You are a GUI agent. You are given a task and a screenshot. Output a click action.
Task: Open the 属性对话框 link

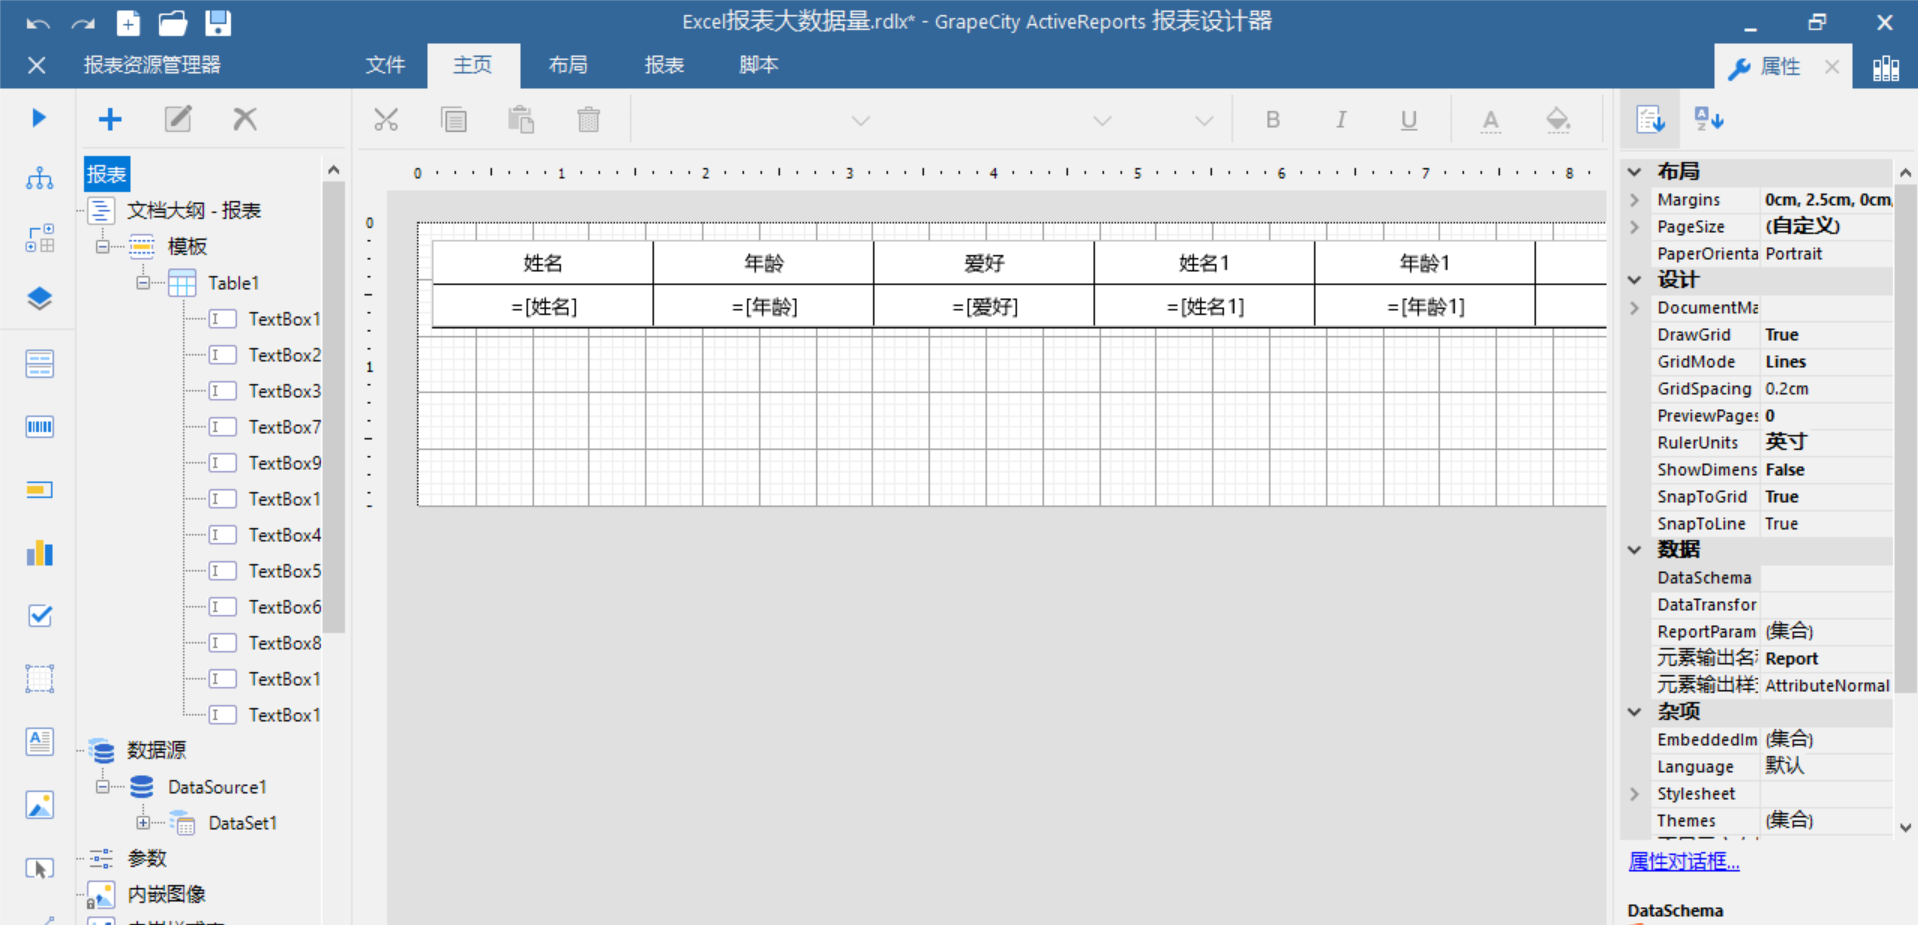pos(1684,861)
